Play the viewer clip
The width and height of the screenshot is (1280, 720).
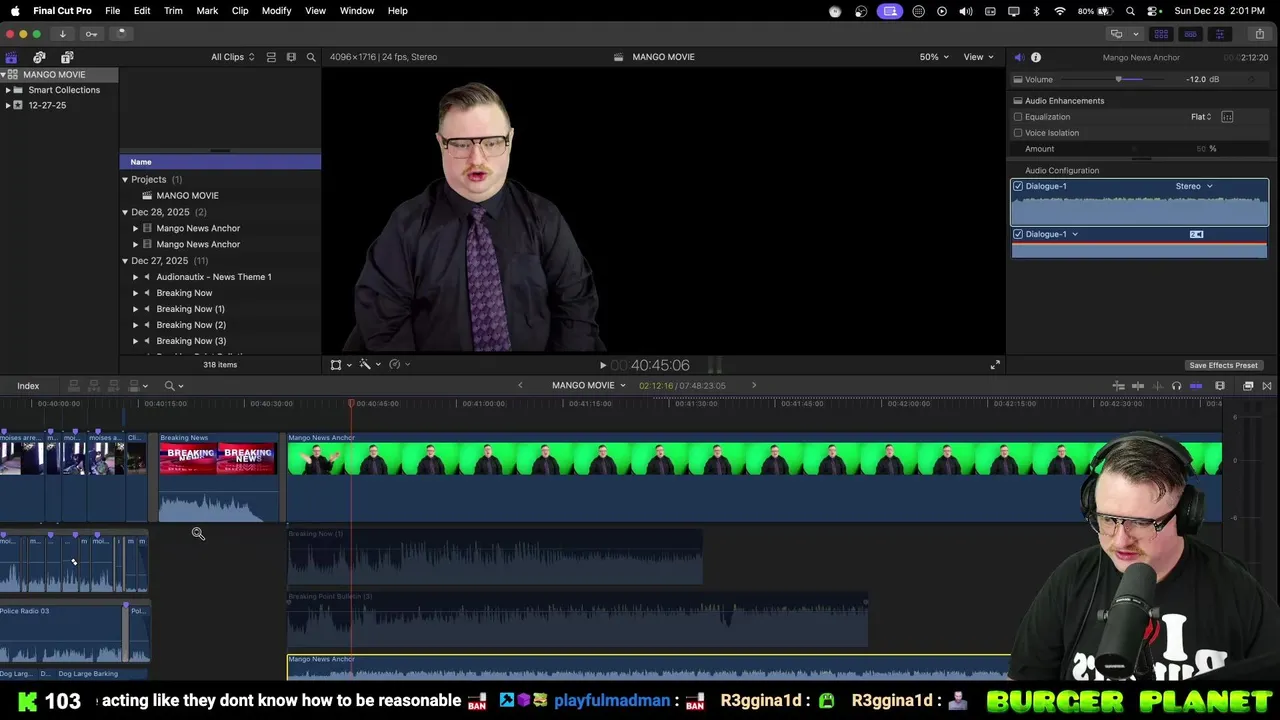point(602,366)
